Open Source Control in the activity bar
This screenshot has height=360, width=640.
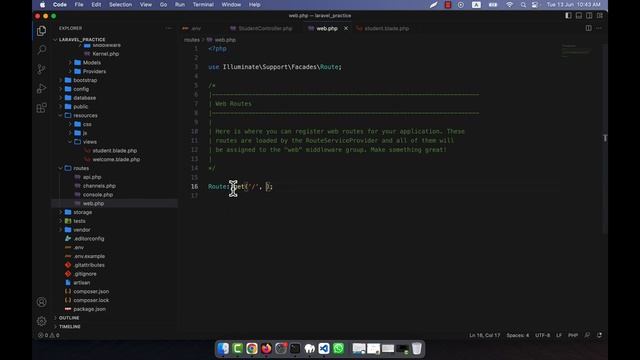coord(41,69)
